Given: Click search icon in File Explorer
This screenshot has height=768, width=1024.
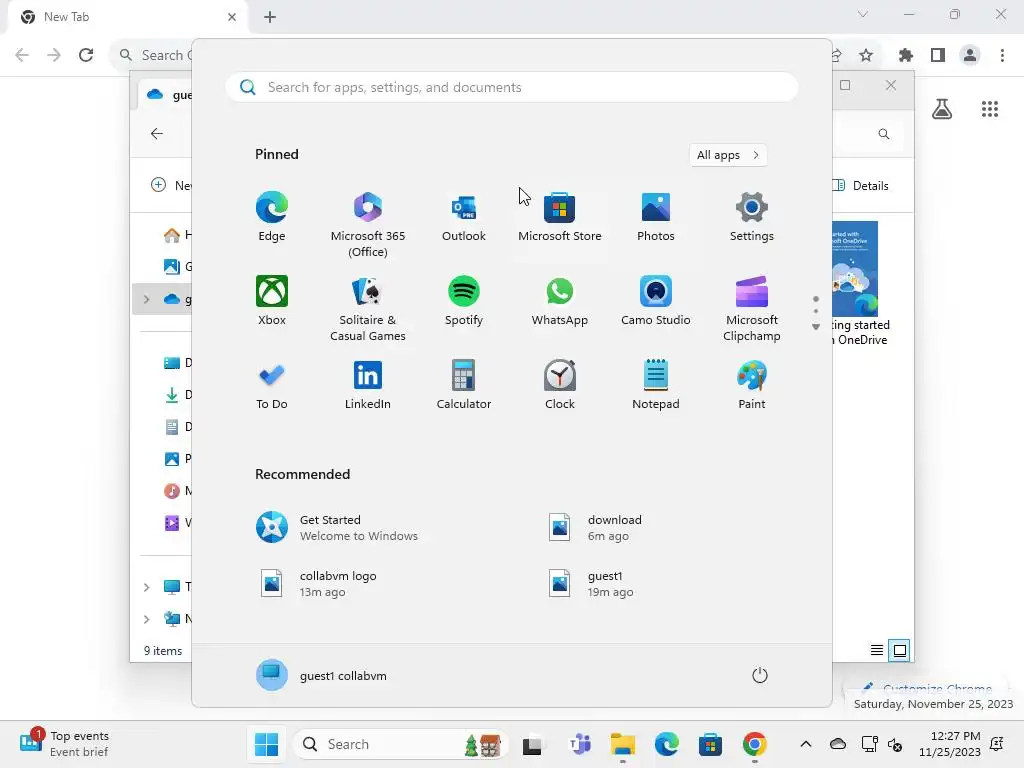Looking at the screenshot, I should click(884, 134).
